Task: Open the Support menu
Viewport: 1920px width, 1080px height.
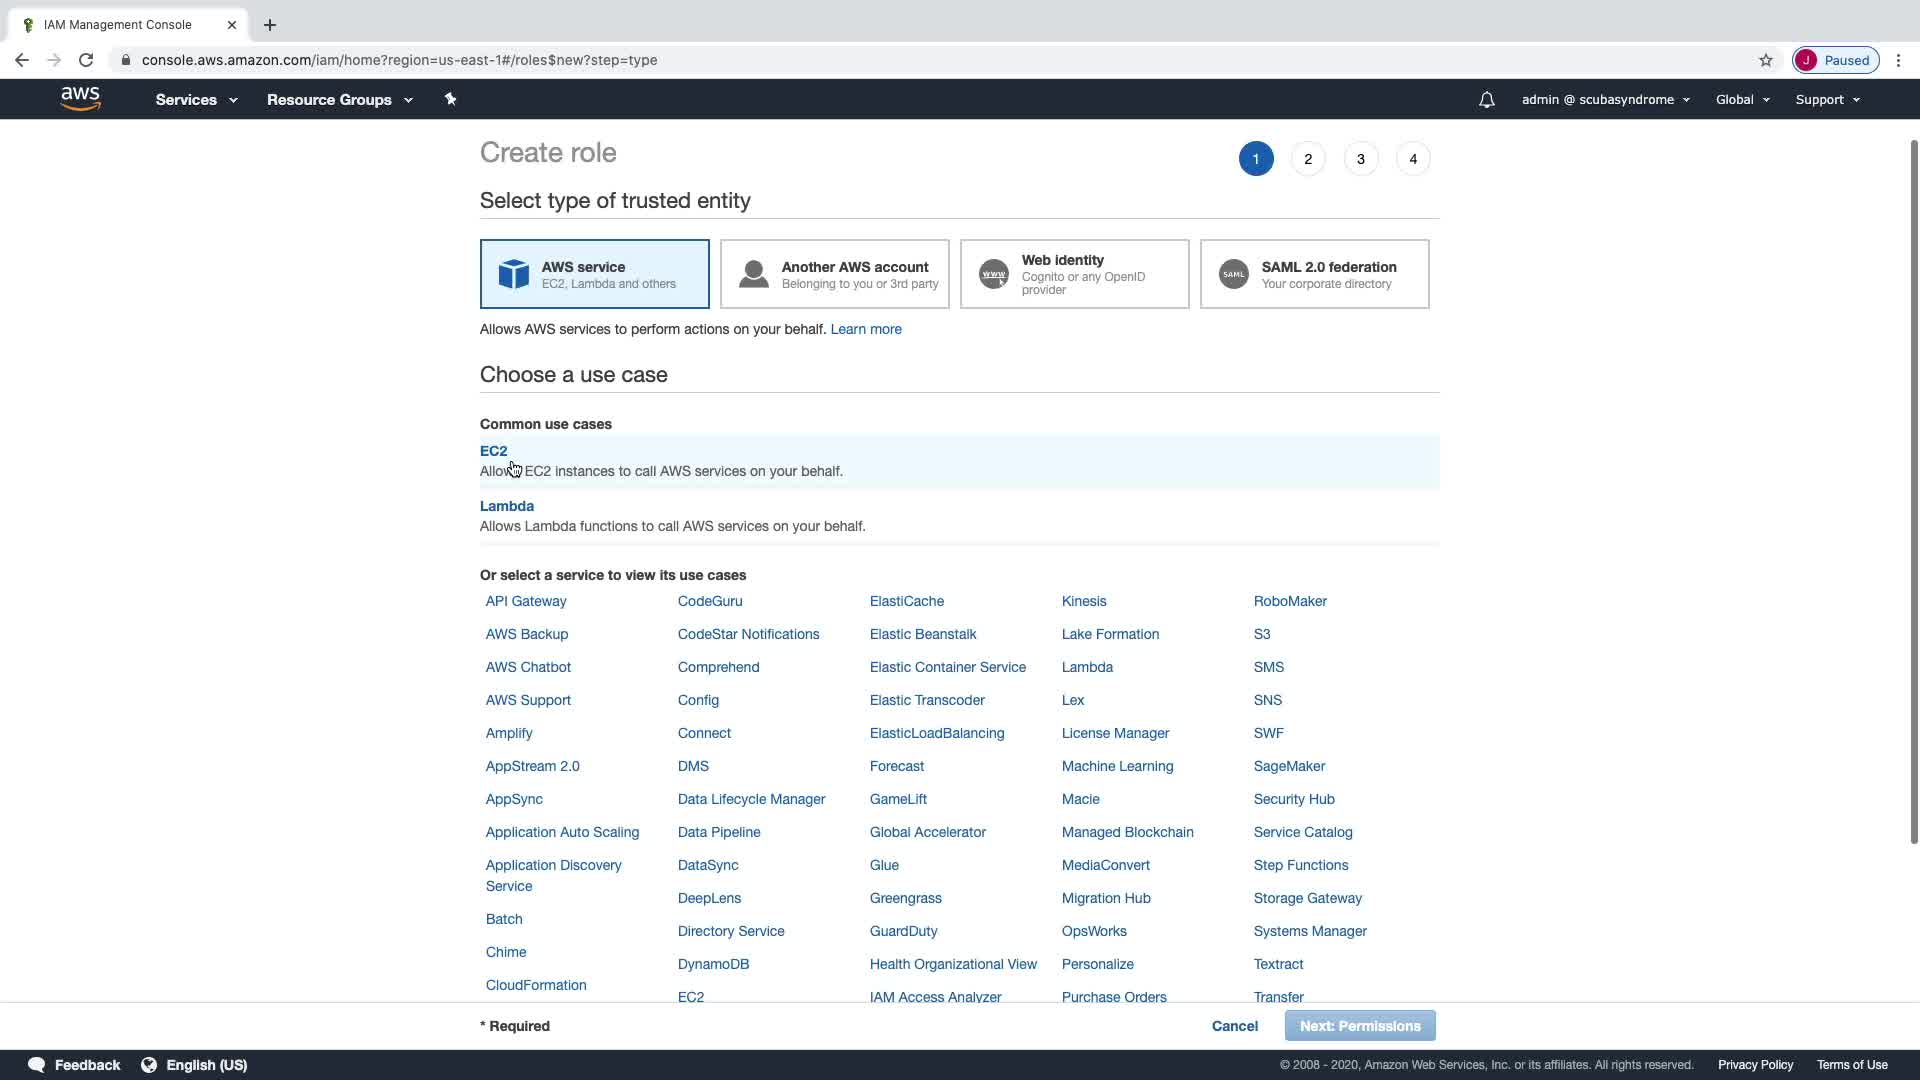Action: click(1827, 100)
